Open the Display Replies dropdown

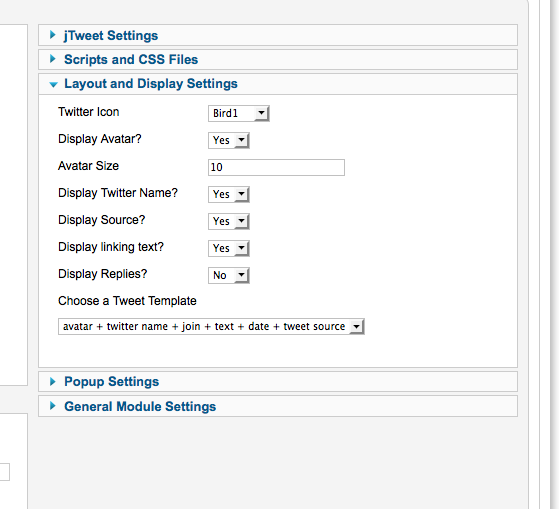tap(229, 275)
